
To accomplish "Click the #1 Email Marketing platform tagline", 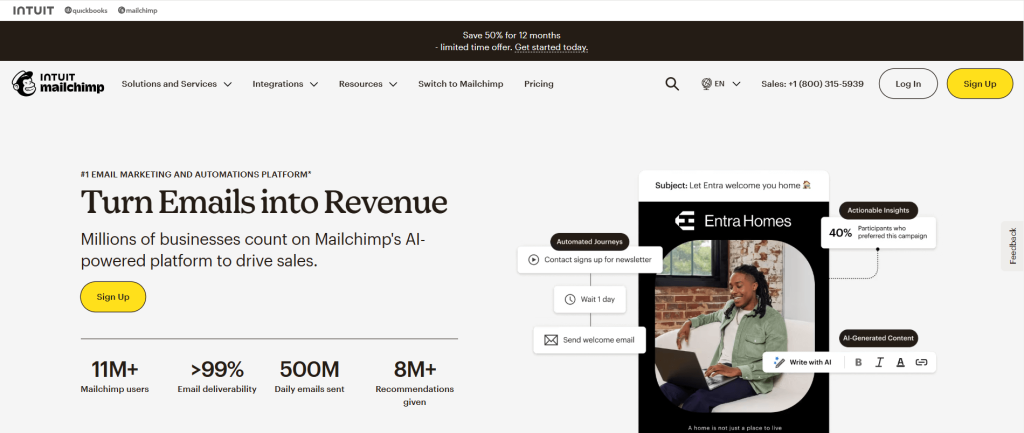I will 196,174.
